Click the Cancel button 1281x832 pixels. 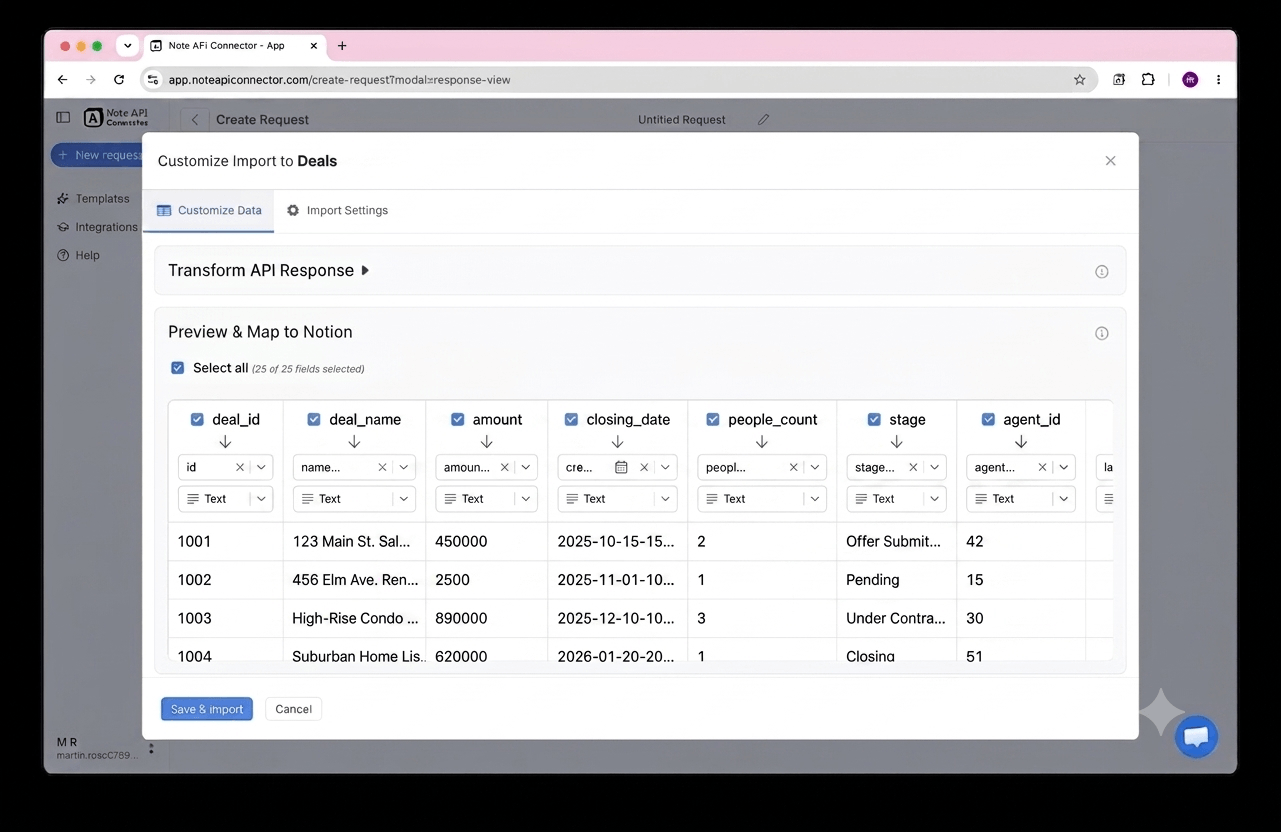tap(293, 709)
